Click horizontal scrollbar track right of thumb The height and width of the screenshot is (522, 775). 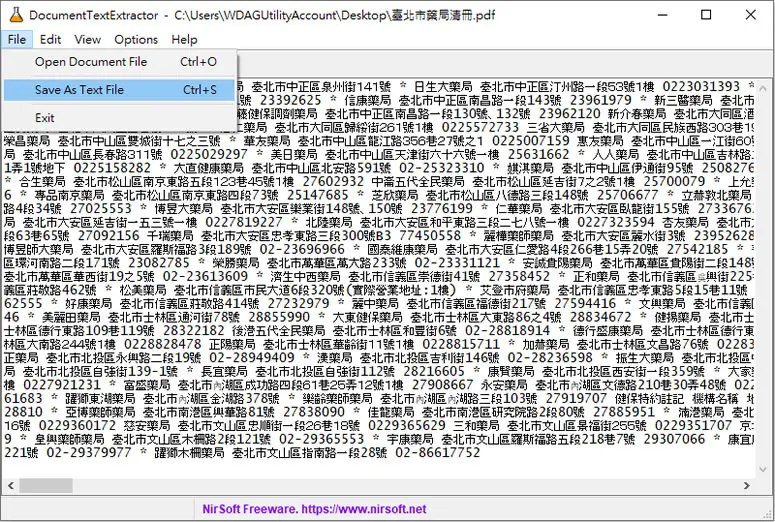[x=405, y=485]
